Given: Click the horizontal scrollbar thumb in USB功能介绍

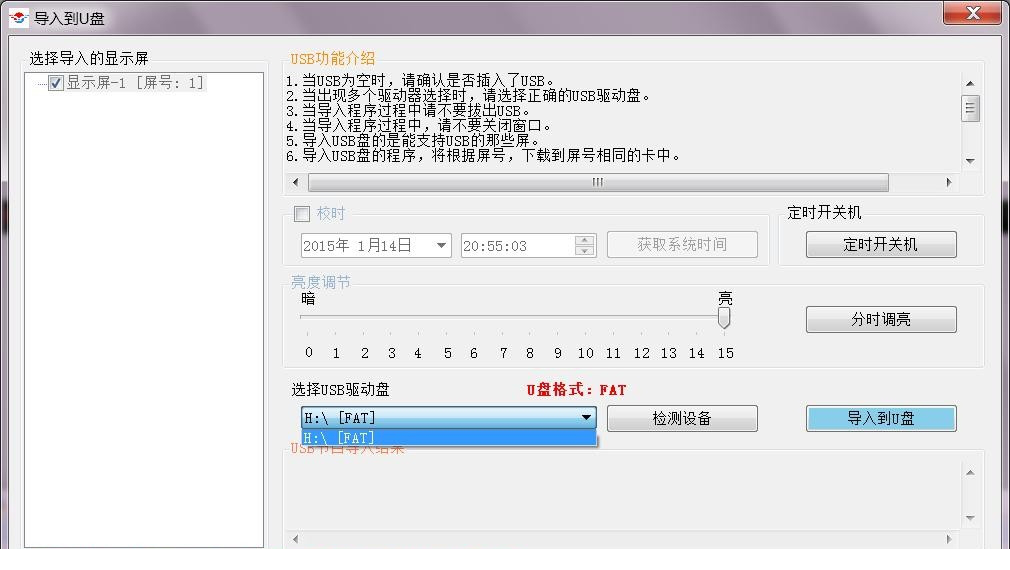Looking at the screenshot, I should pyautogui.click(x=598, y=182).
